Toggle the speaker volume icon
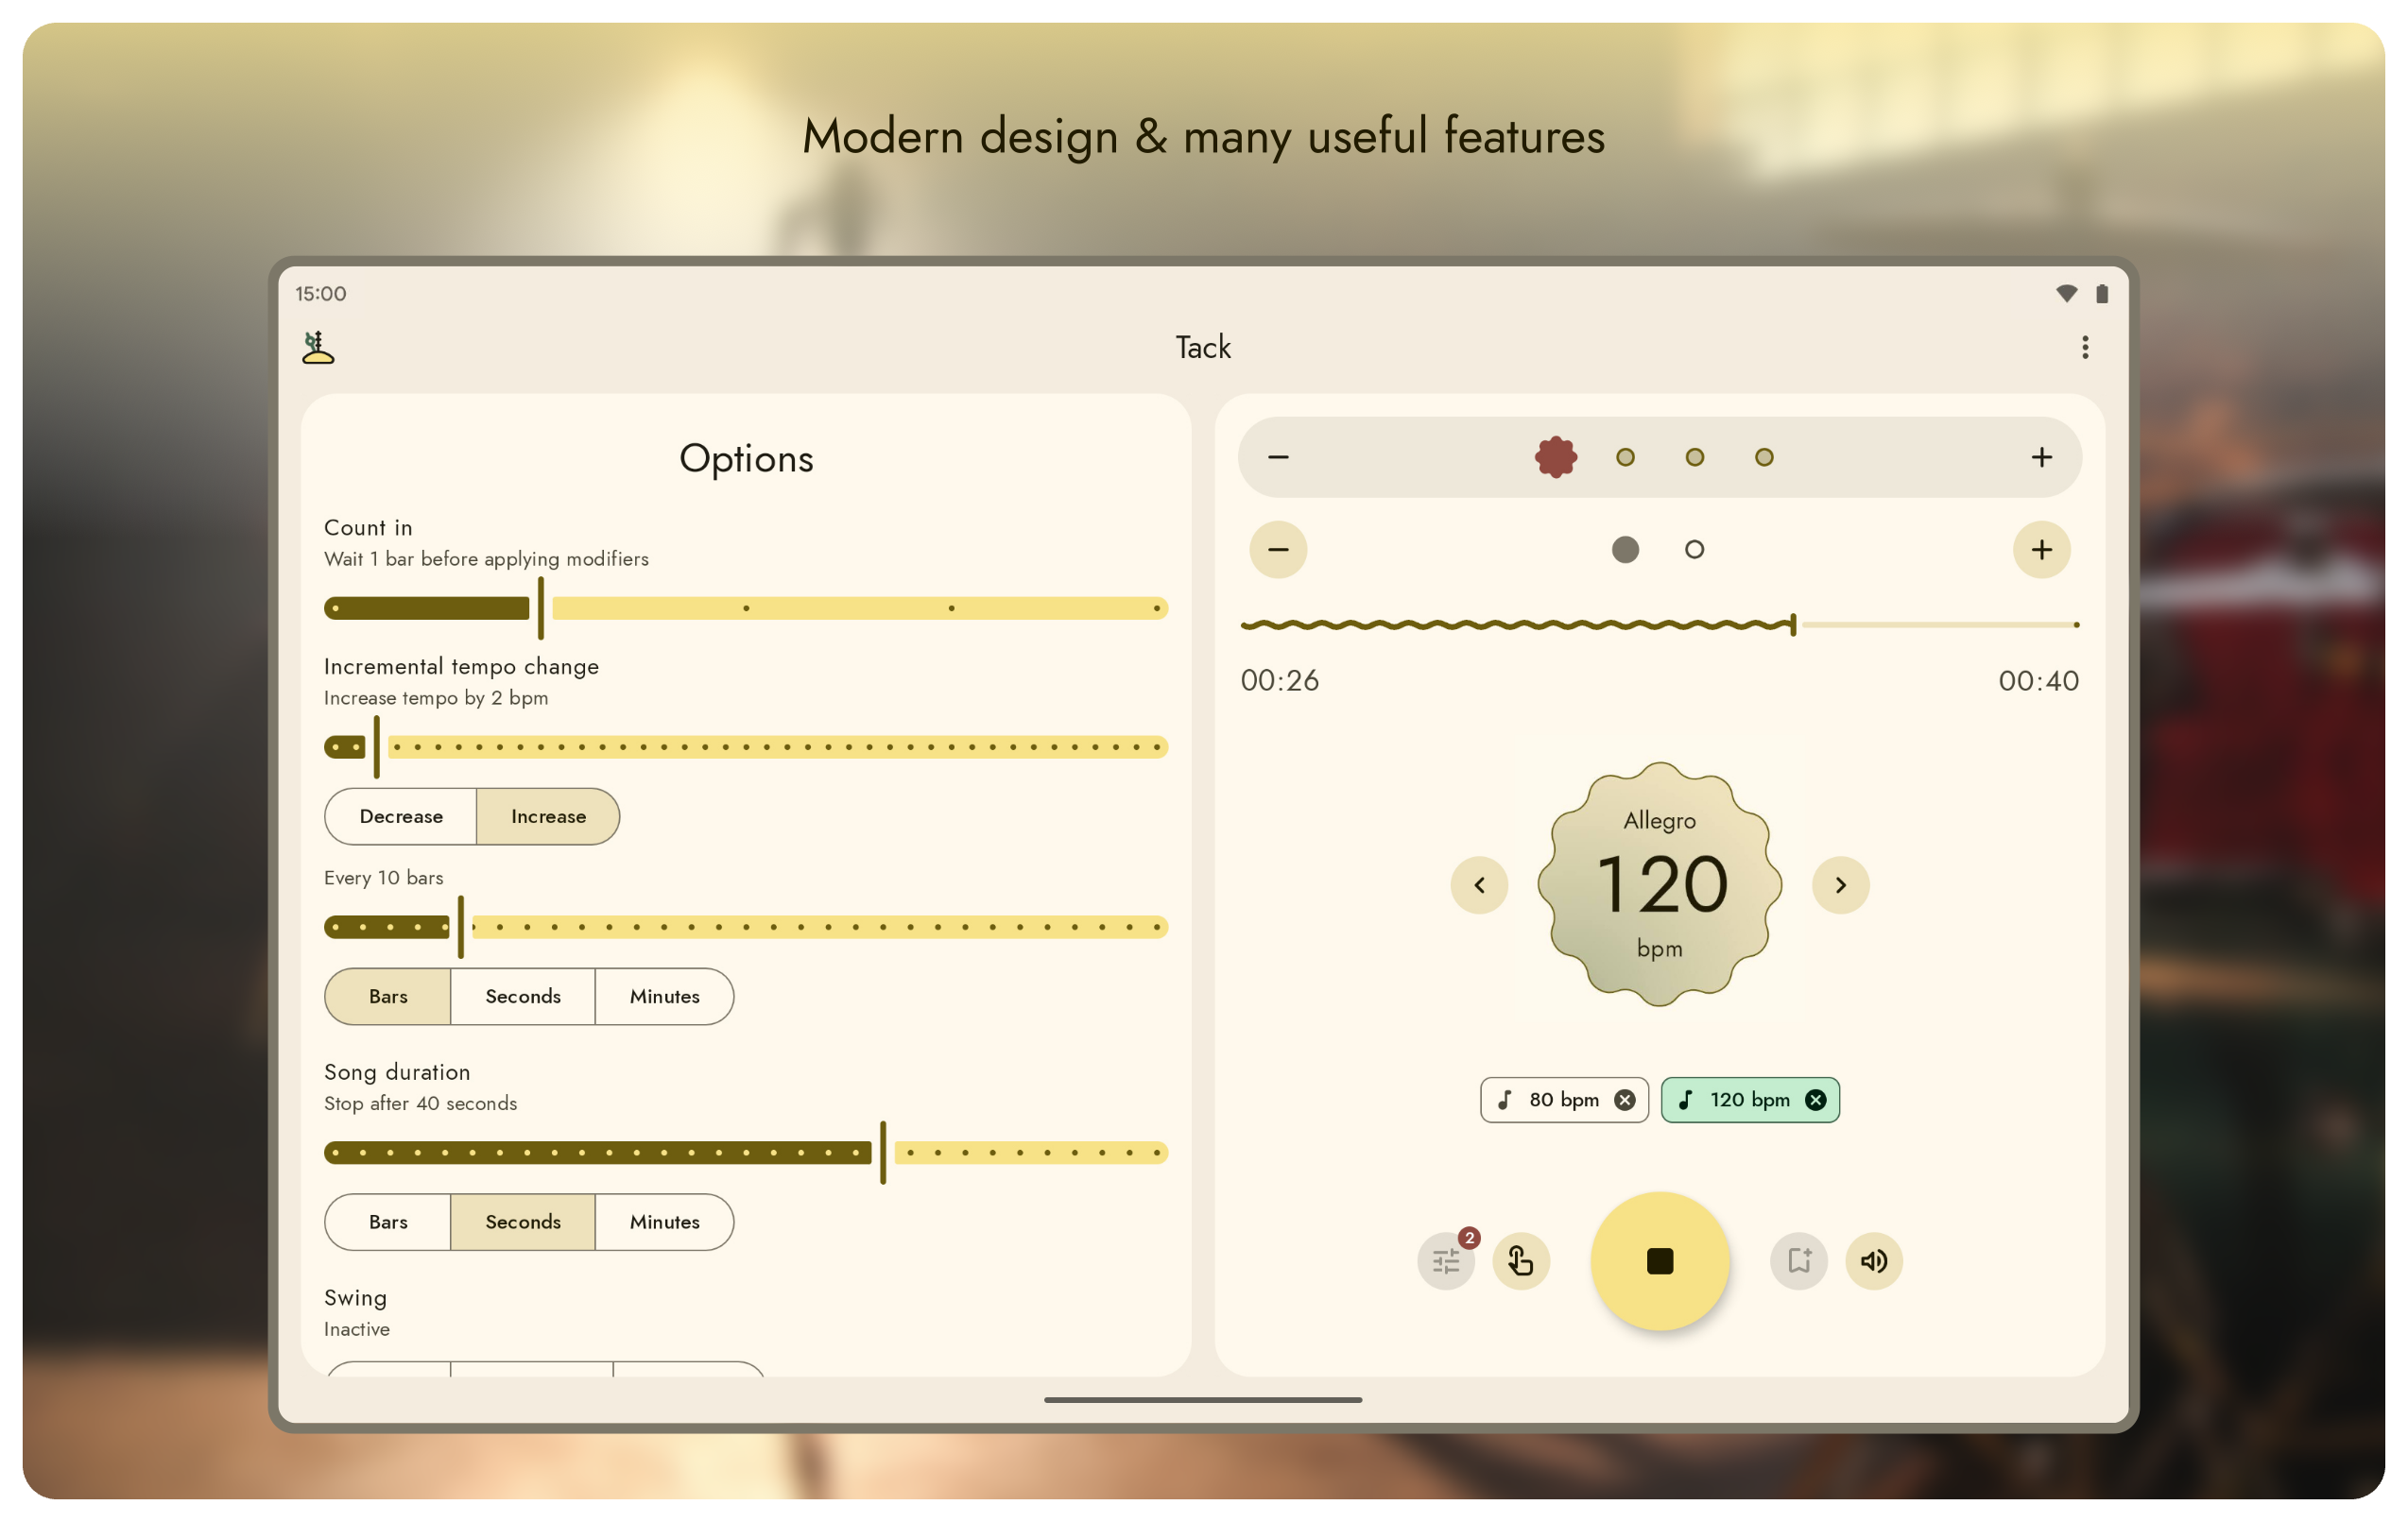 [x=1873, y=1261]
